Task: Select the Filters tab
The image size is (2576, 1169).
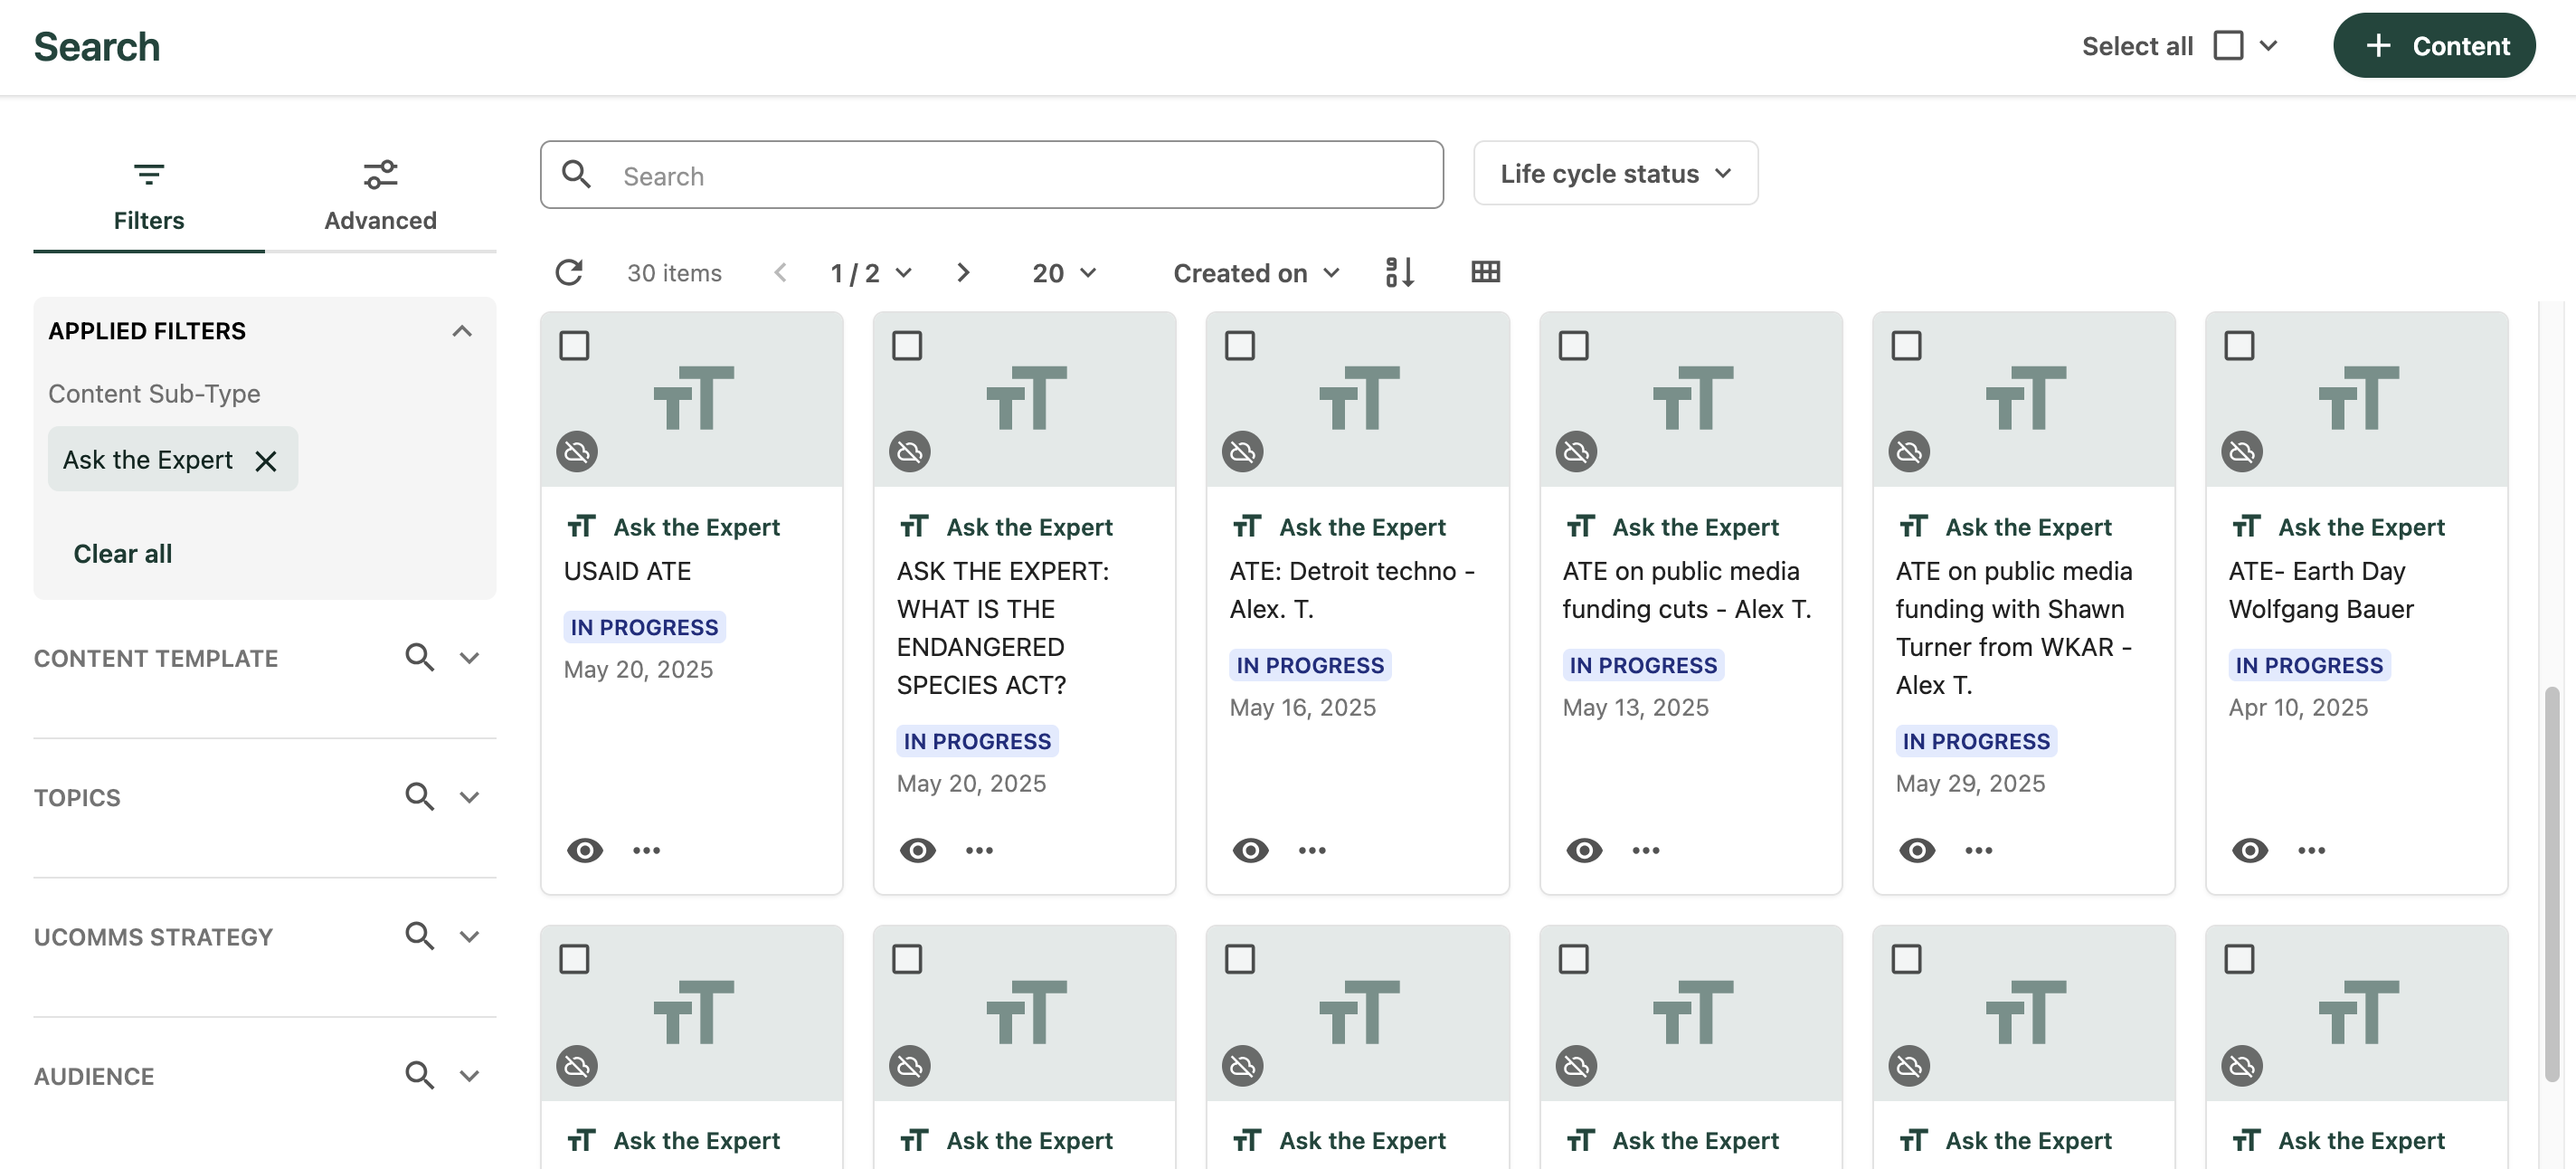Action: (x=149, y=195)
